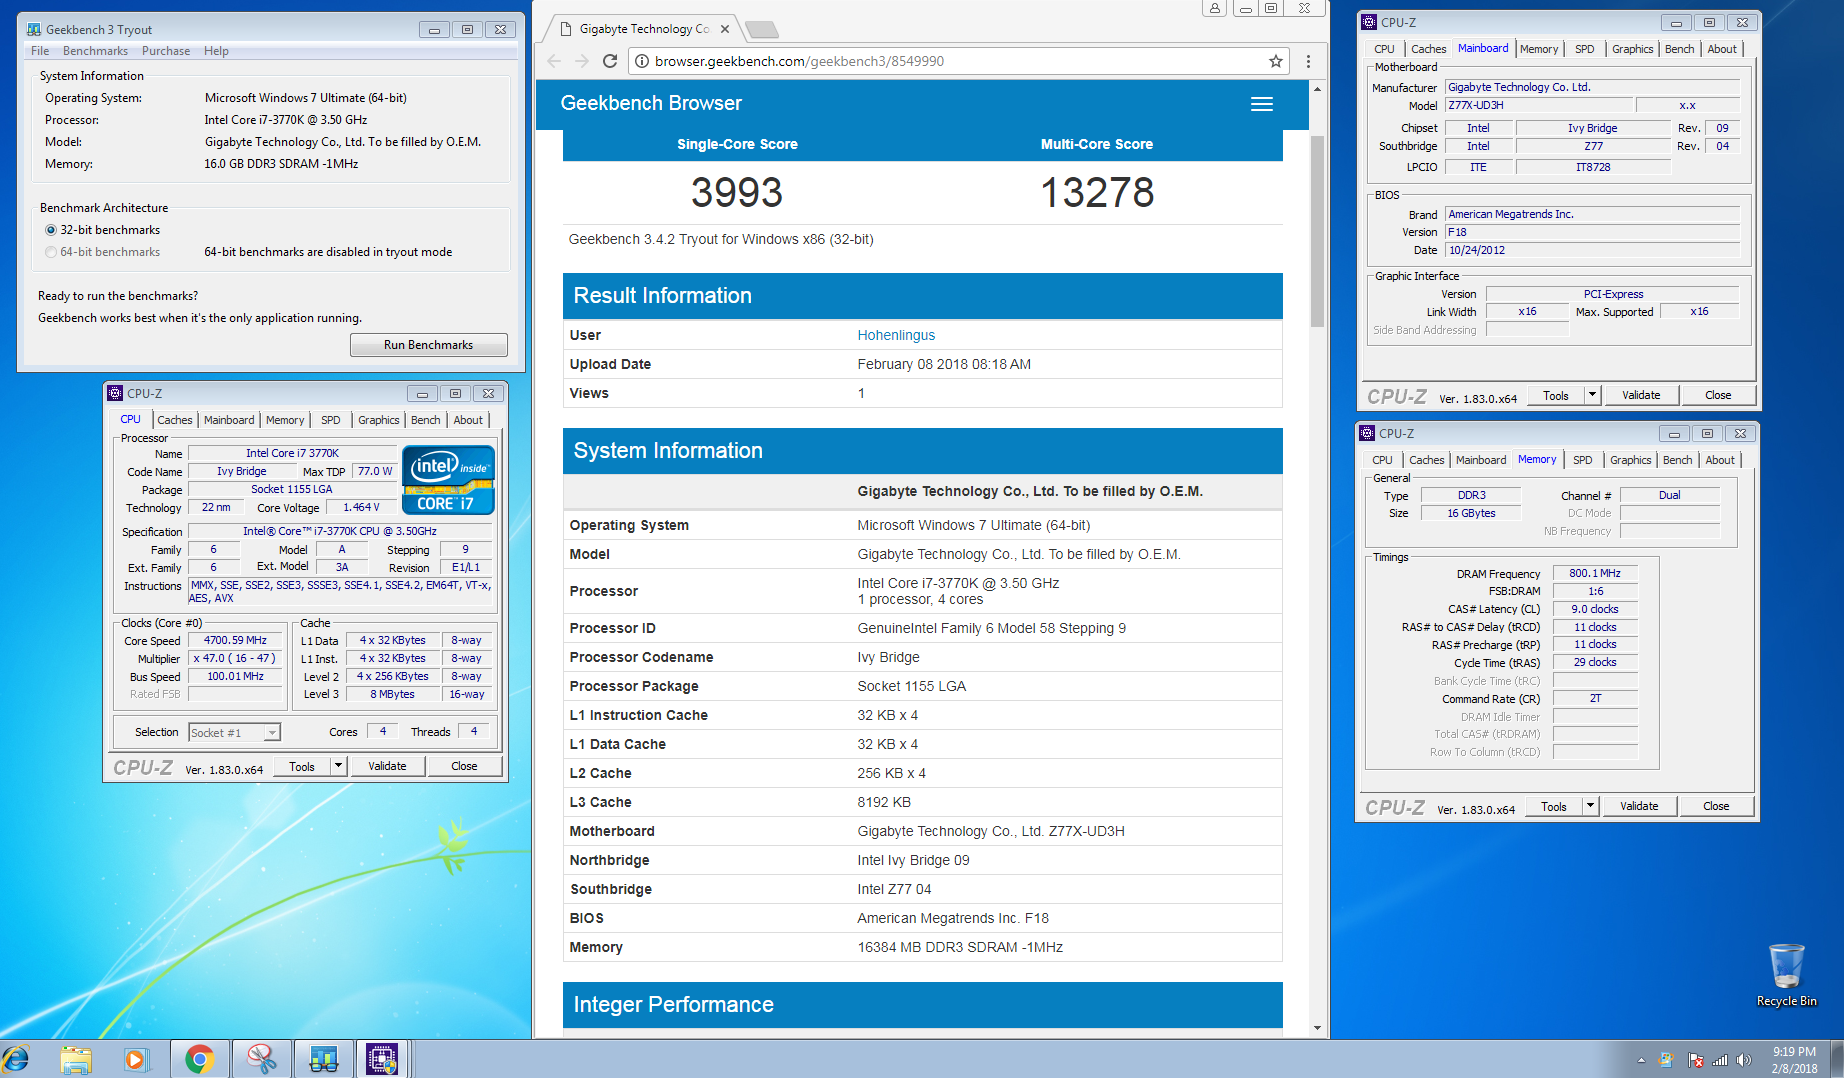The height and width of the screenshot is (1078, 1844).
Task: Click the Intel Core i7 logo in CPU-Z
Action: coord(448,480)
